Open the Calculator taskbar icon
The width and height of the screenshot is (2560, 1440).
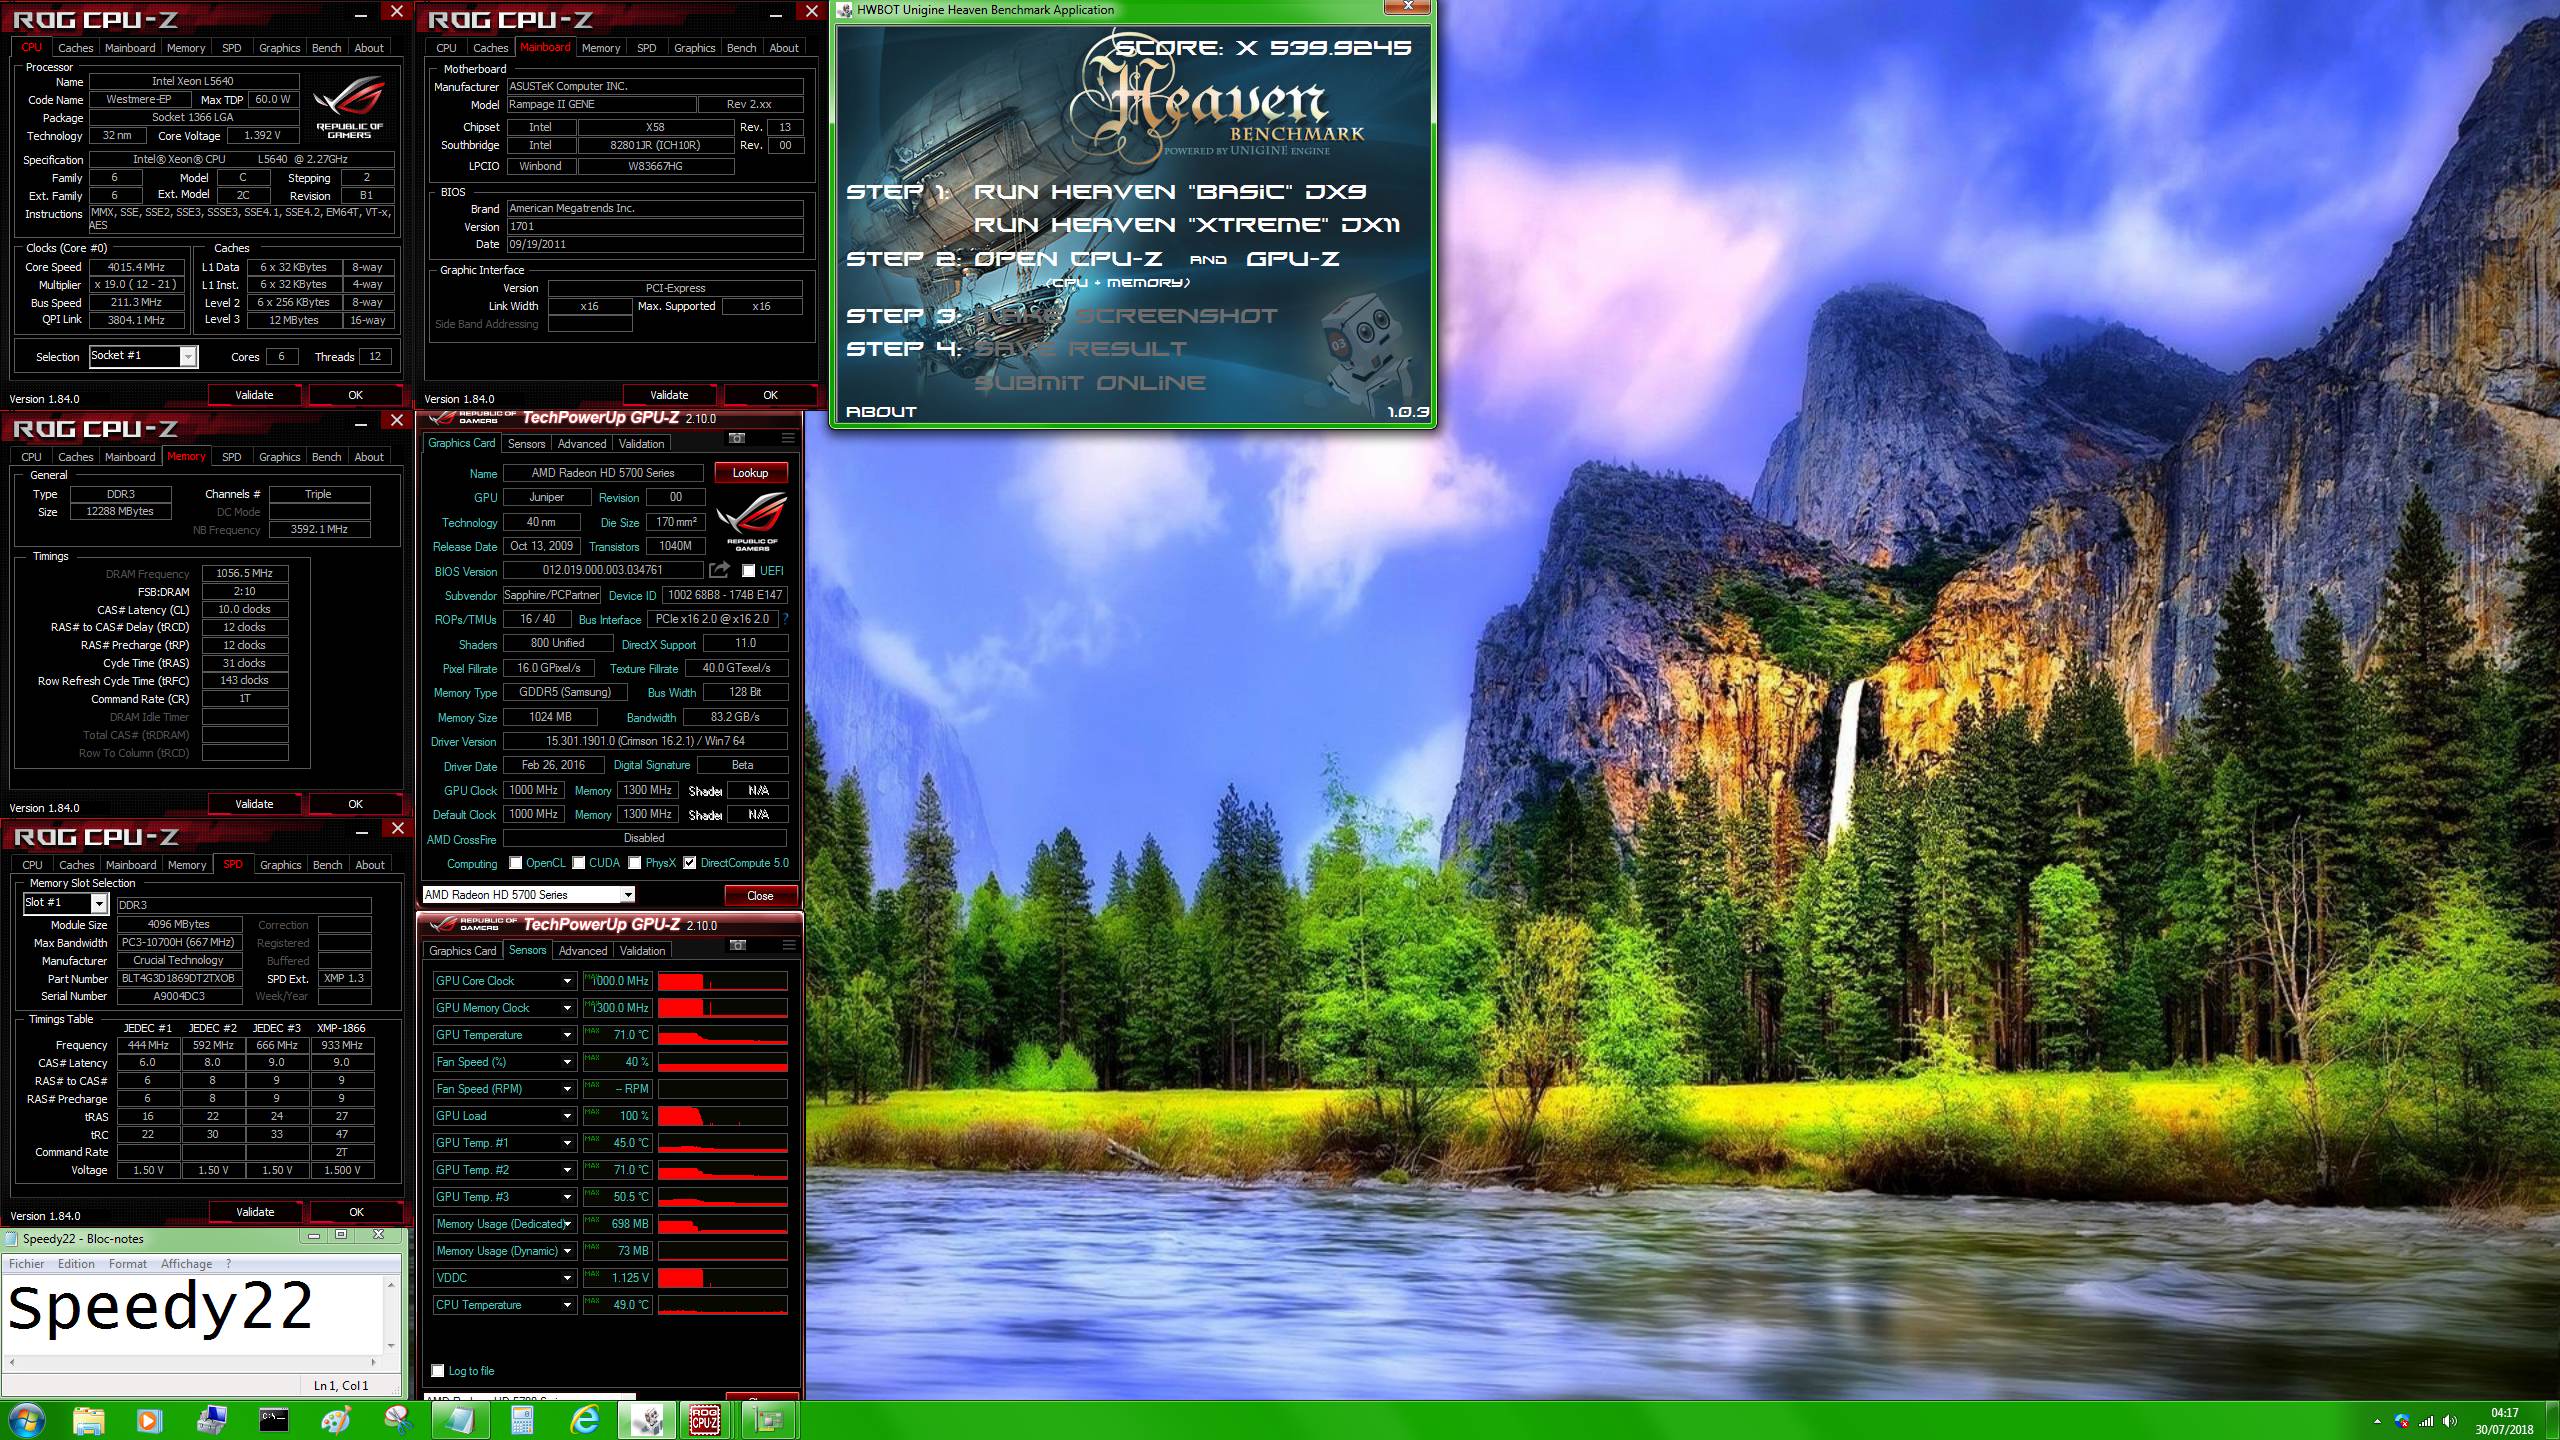click(x=522, y=1419)
